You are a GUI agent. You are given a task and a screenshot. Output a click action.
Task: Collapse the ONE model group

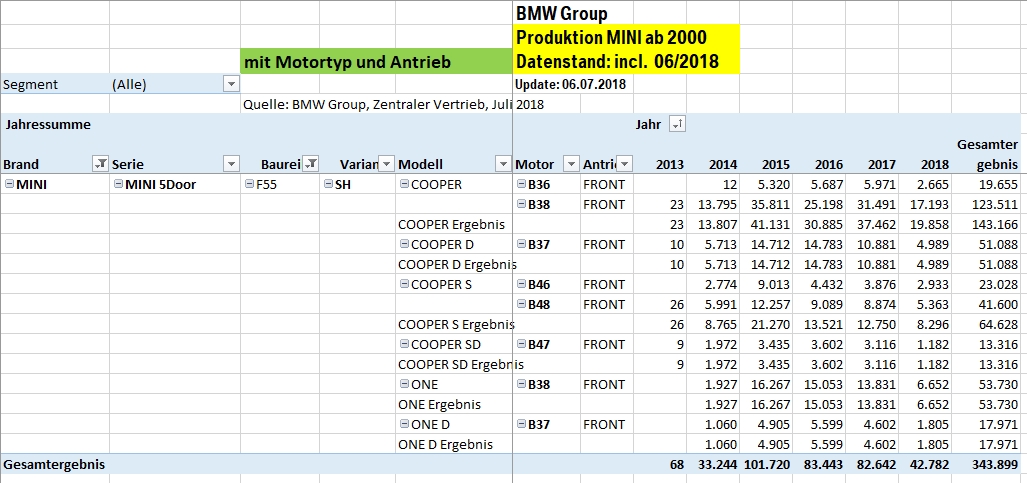tap(404, 384)
